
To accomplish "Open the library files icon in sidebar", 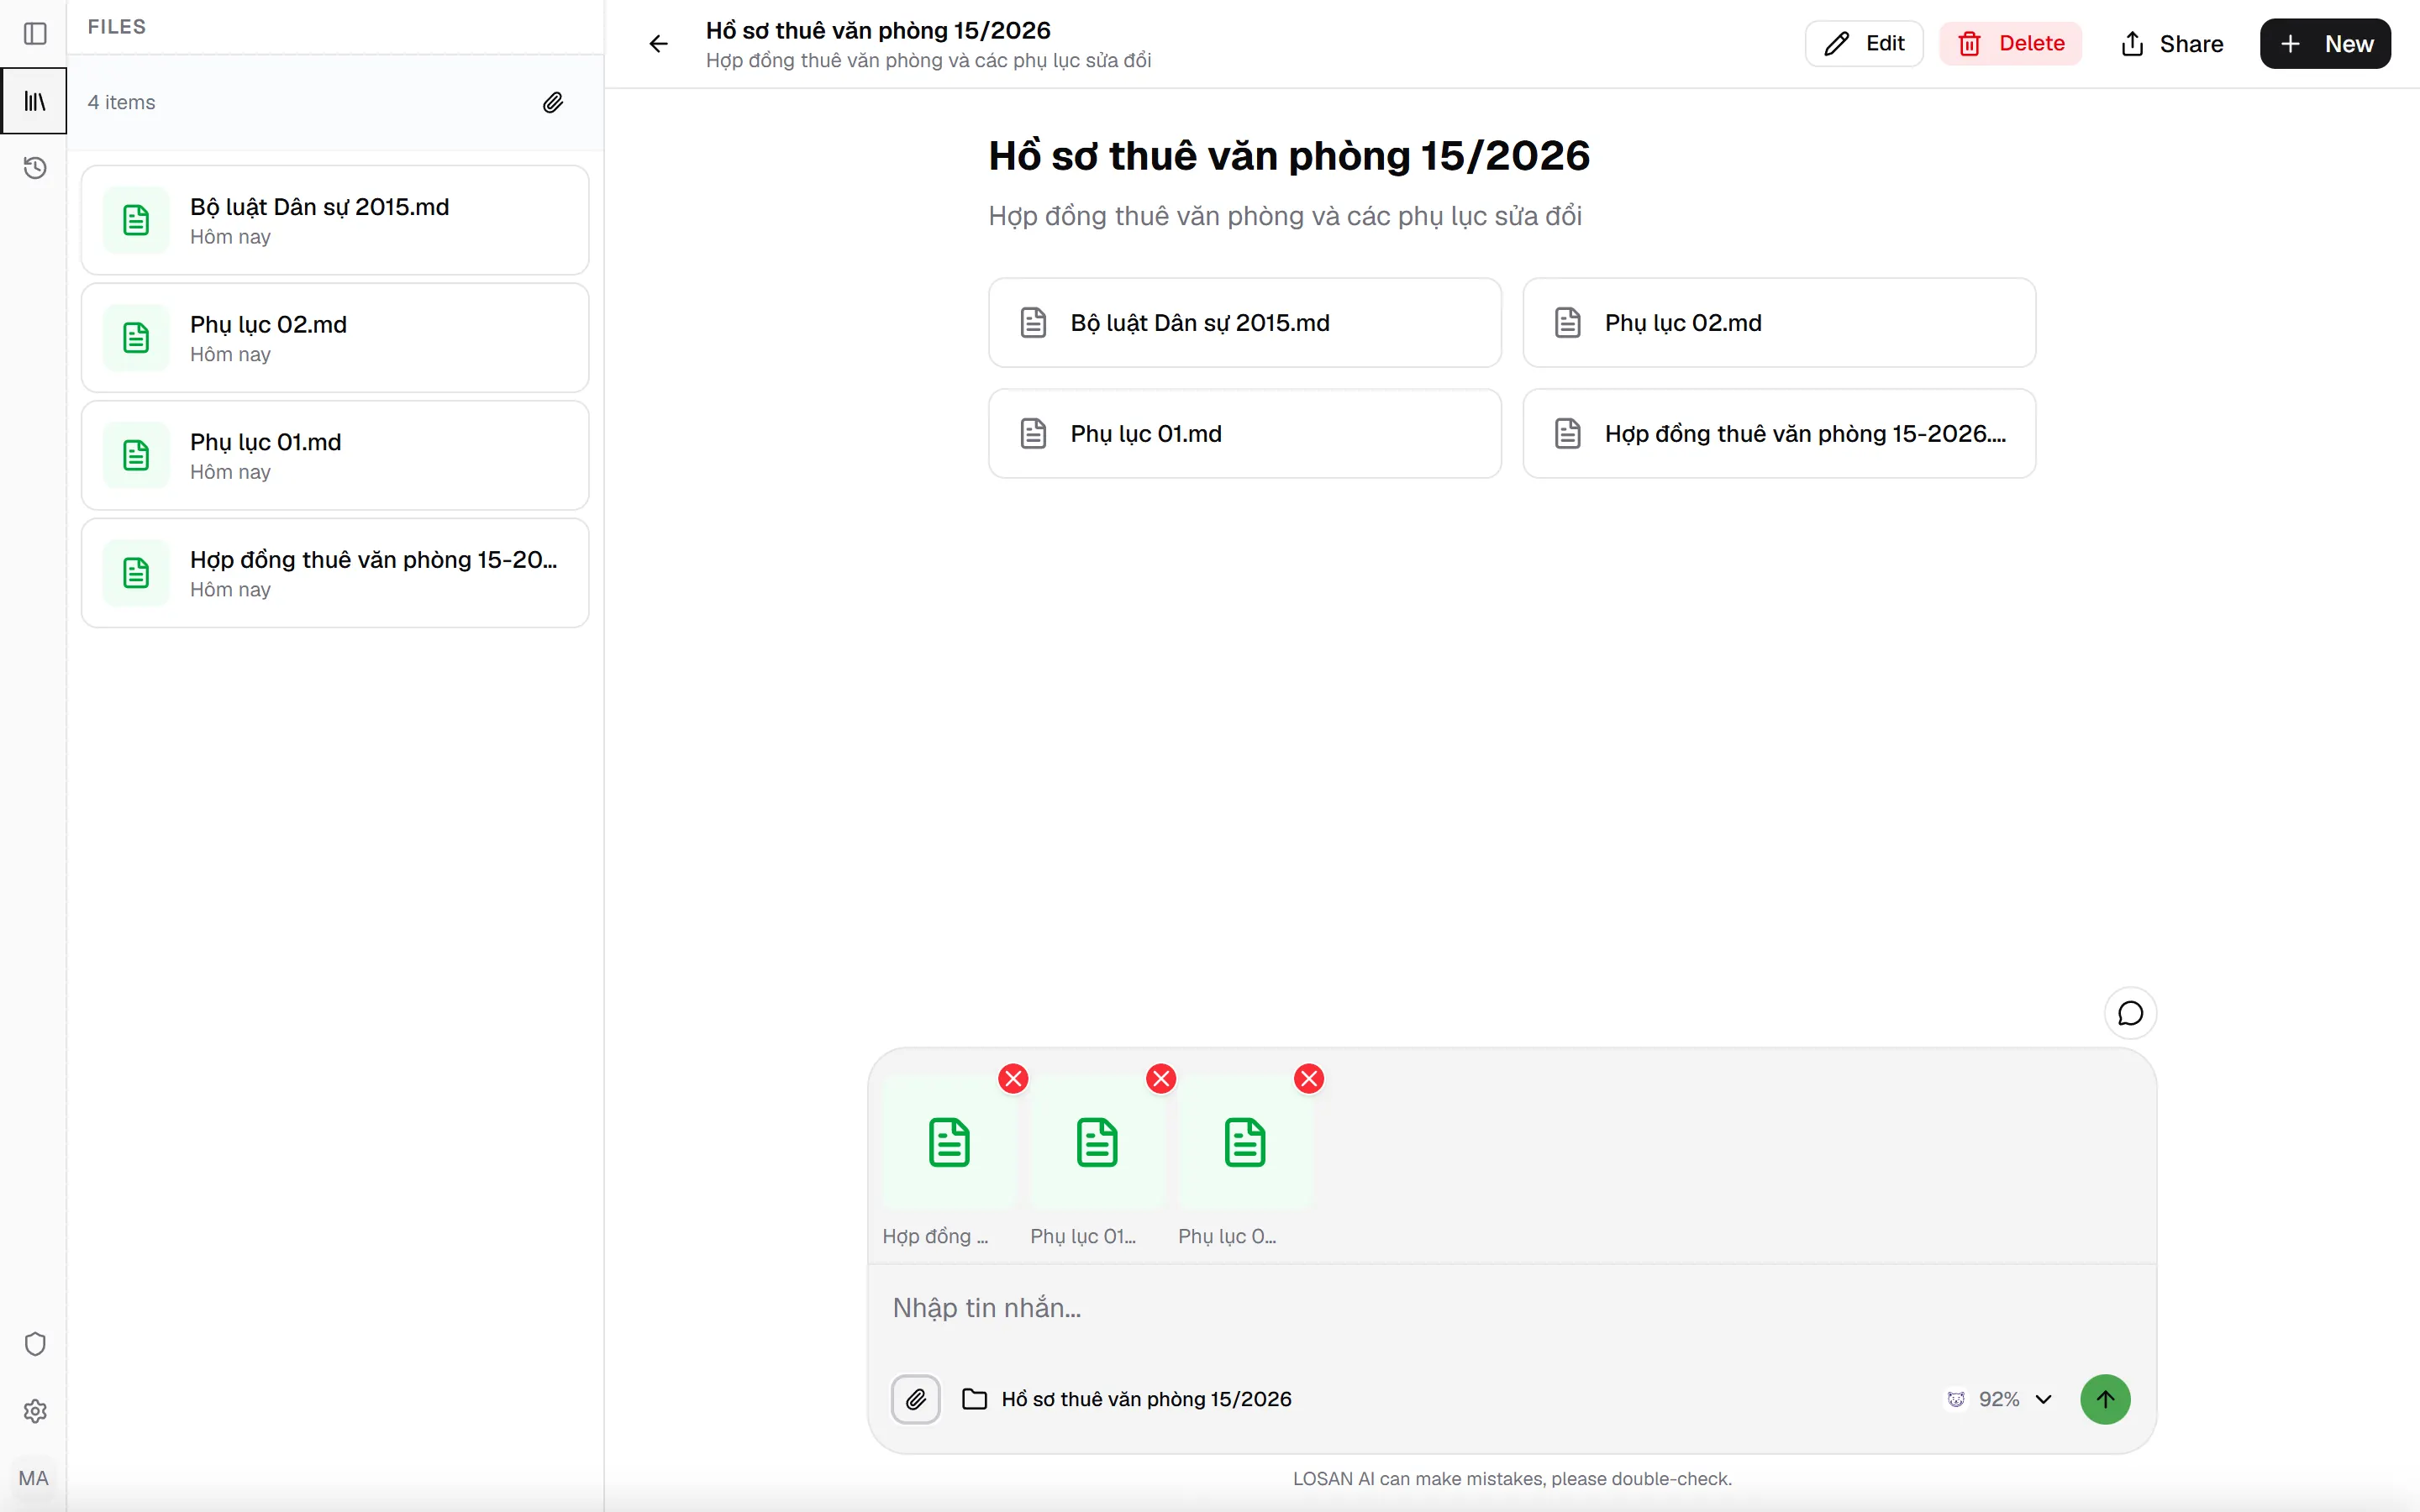I will (x=35, y=101).
